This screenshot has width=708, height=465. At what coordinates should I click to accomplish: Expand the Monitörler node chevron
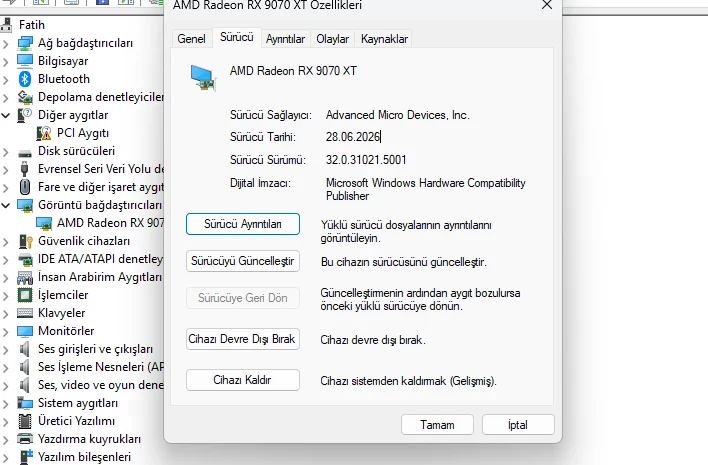pos(6,332)
